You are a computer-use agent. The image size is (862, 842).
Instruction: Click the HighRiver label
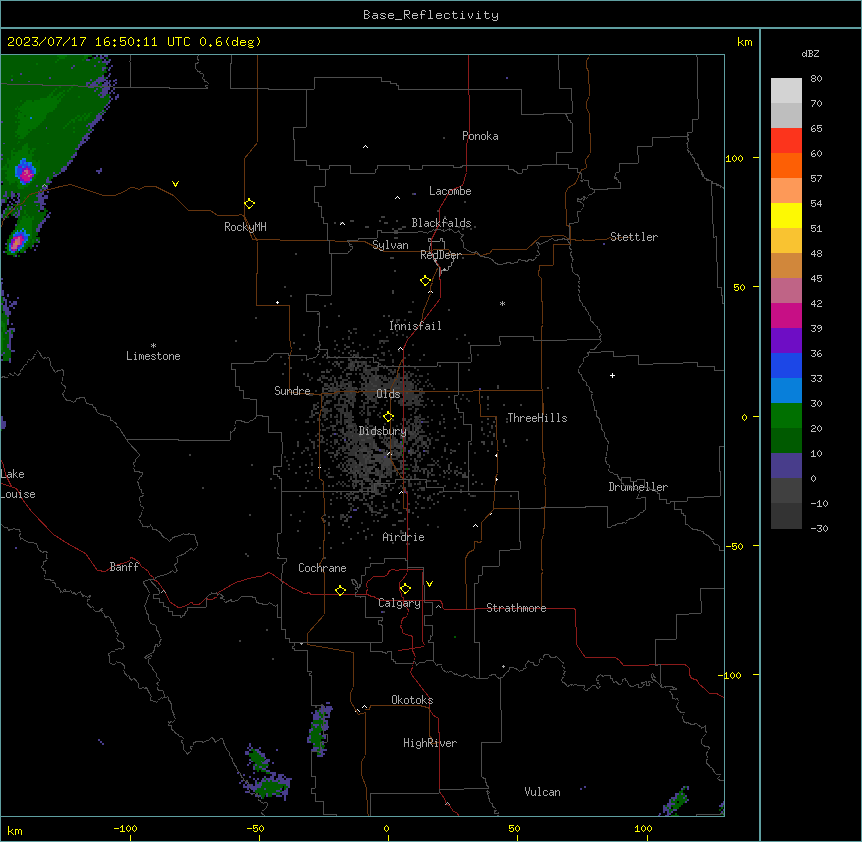[430, 743]
